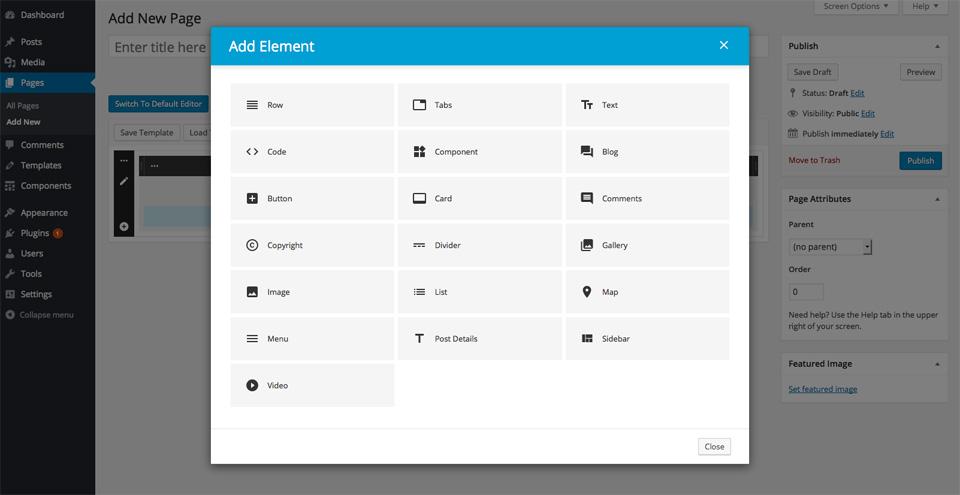The width and height of the screenshot is (960, 495).
Task: Insert a Blog element
Action: pos(647,151)
